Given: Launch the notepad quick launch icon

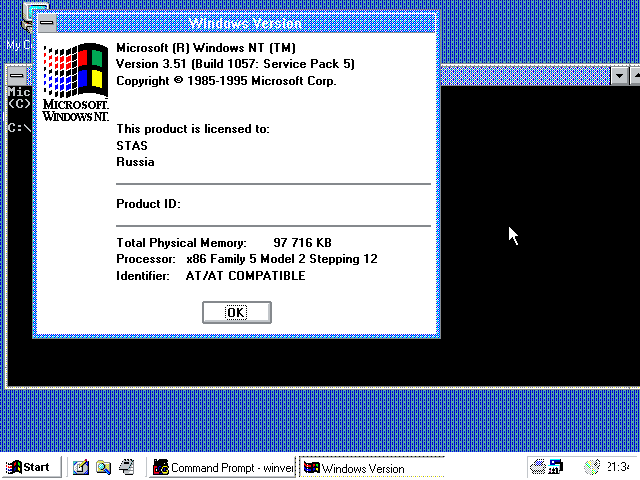Looking at the screenshot, I should tap(127, 467).
